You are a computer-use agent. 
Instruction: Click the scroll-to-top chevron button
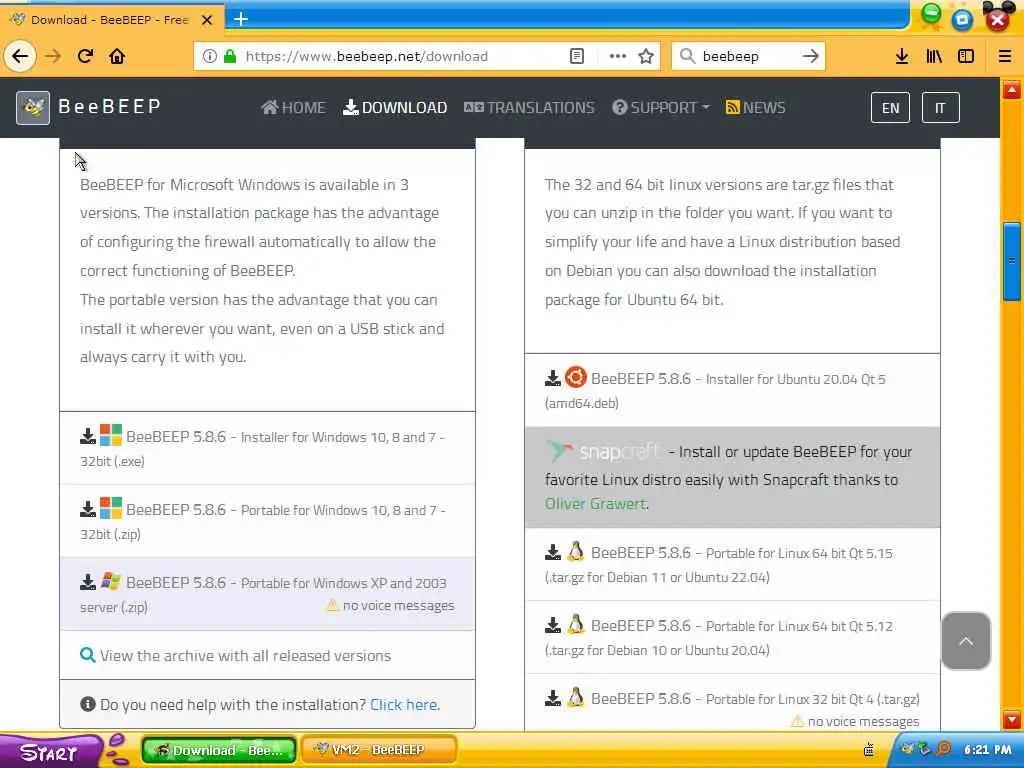966,641
